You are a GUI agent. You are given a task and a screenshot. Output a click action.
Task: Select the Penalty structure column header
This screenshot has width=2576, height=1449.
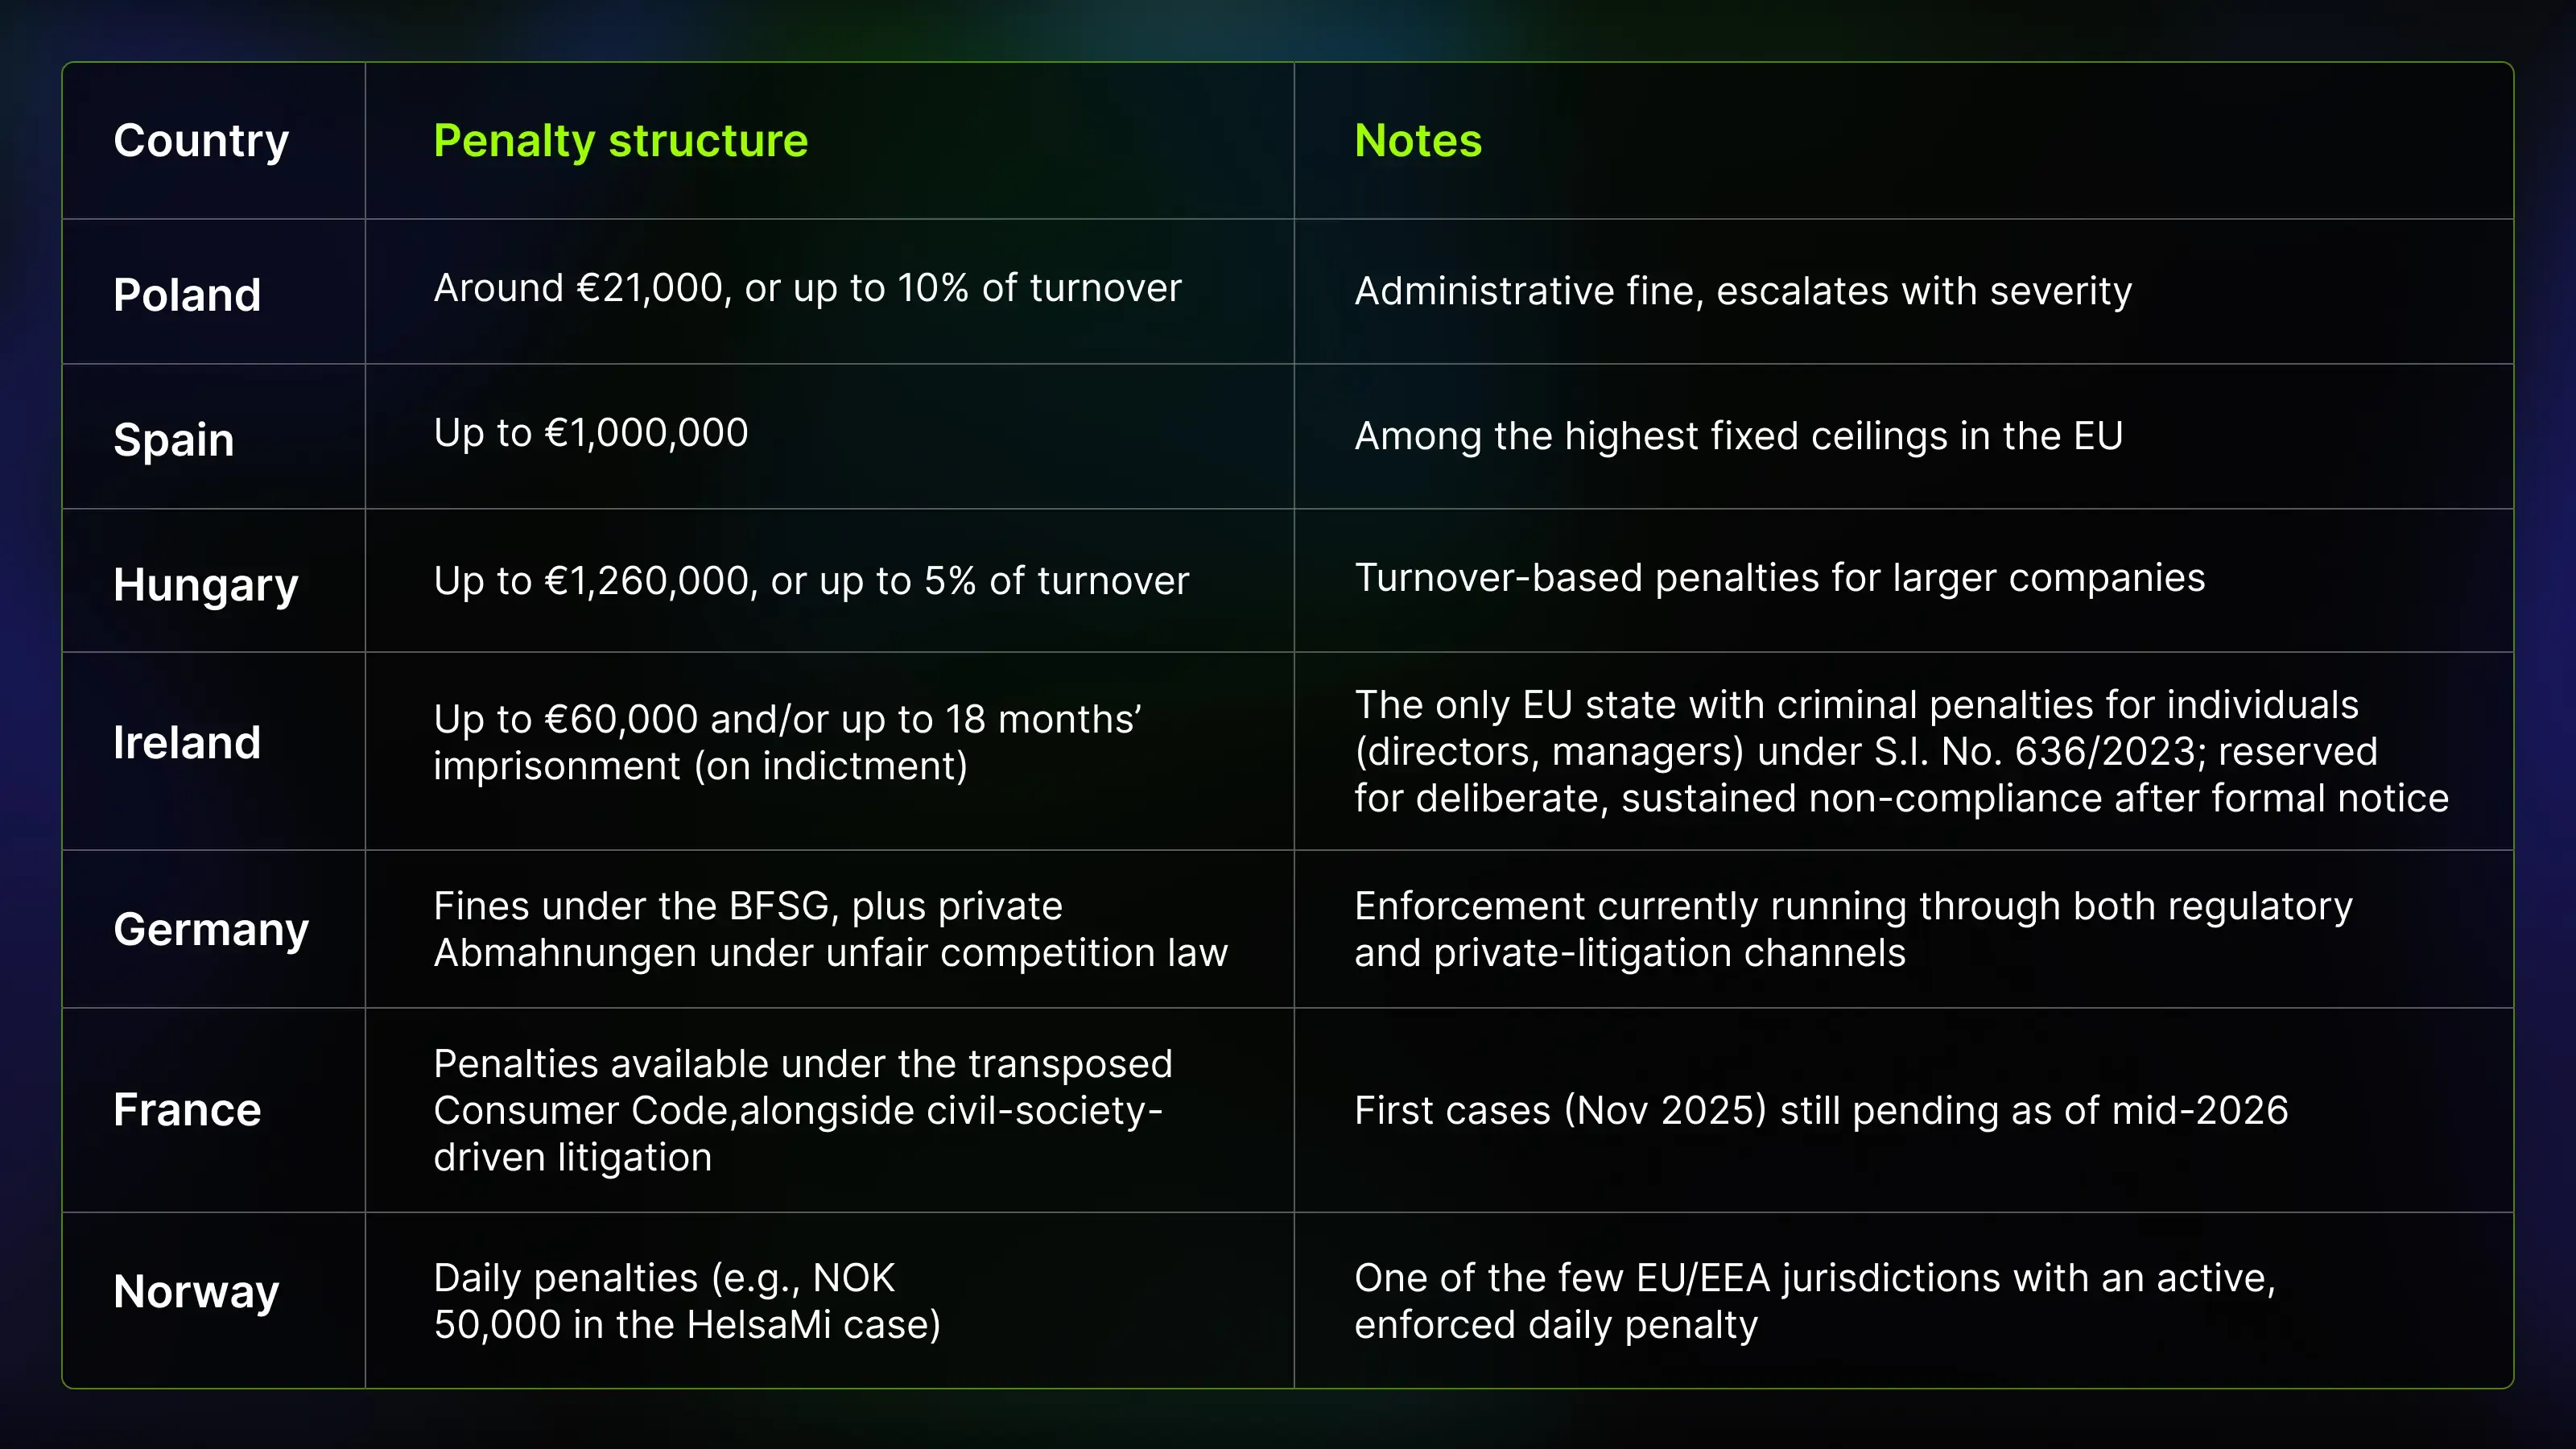point(620,141)
